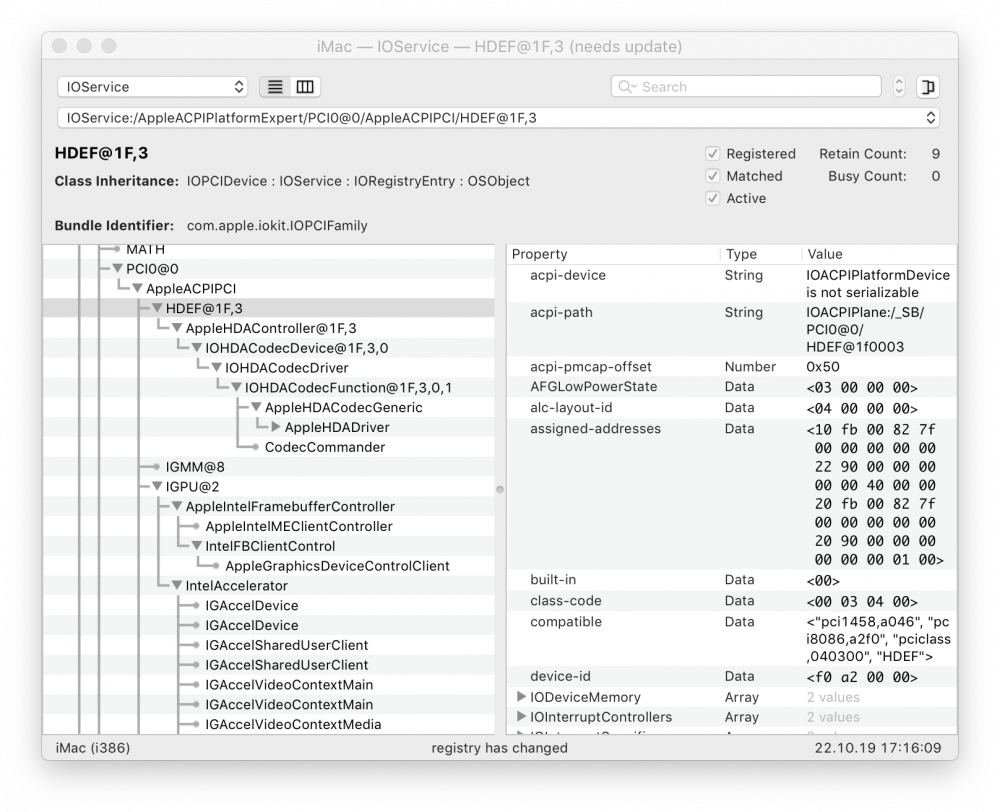Select the compatible property row
Image resolution: width=1000 pixels, height=812 pixels.
(x=732, y=639)
